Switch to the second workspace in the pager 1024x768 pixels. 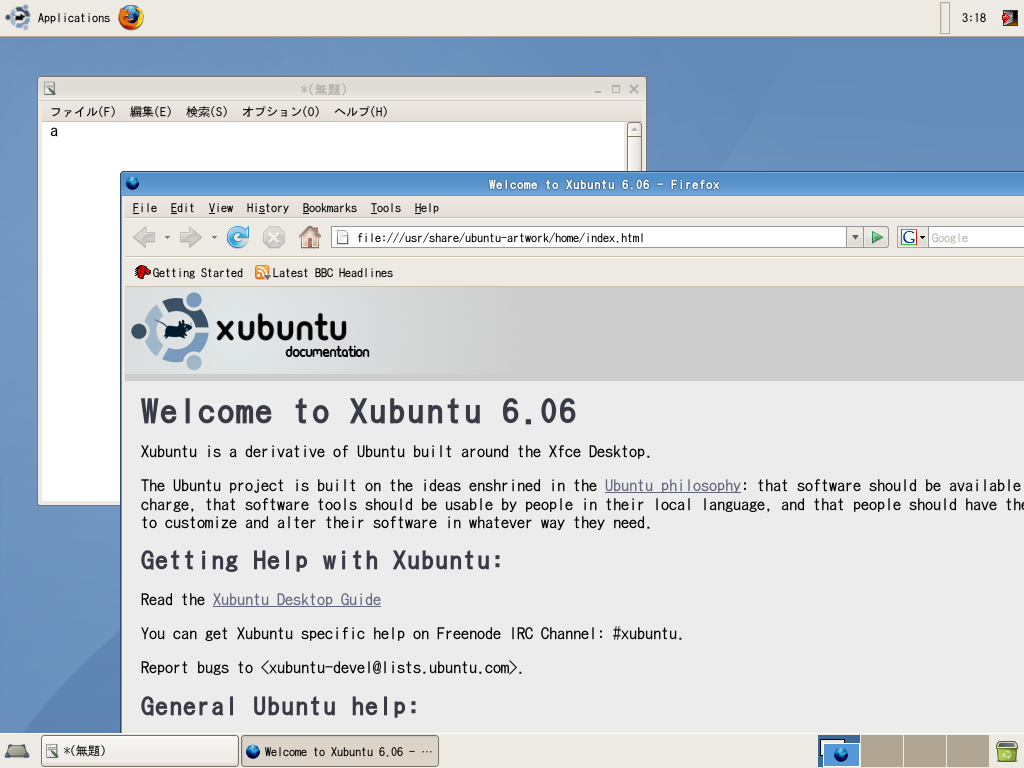pos(882,751)
